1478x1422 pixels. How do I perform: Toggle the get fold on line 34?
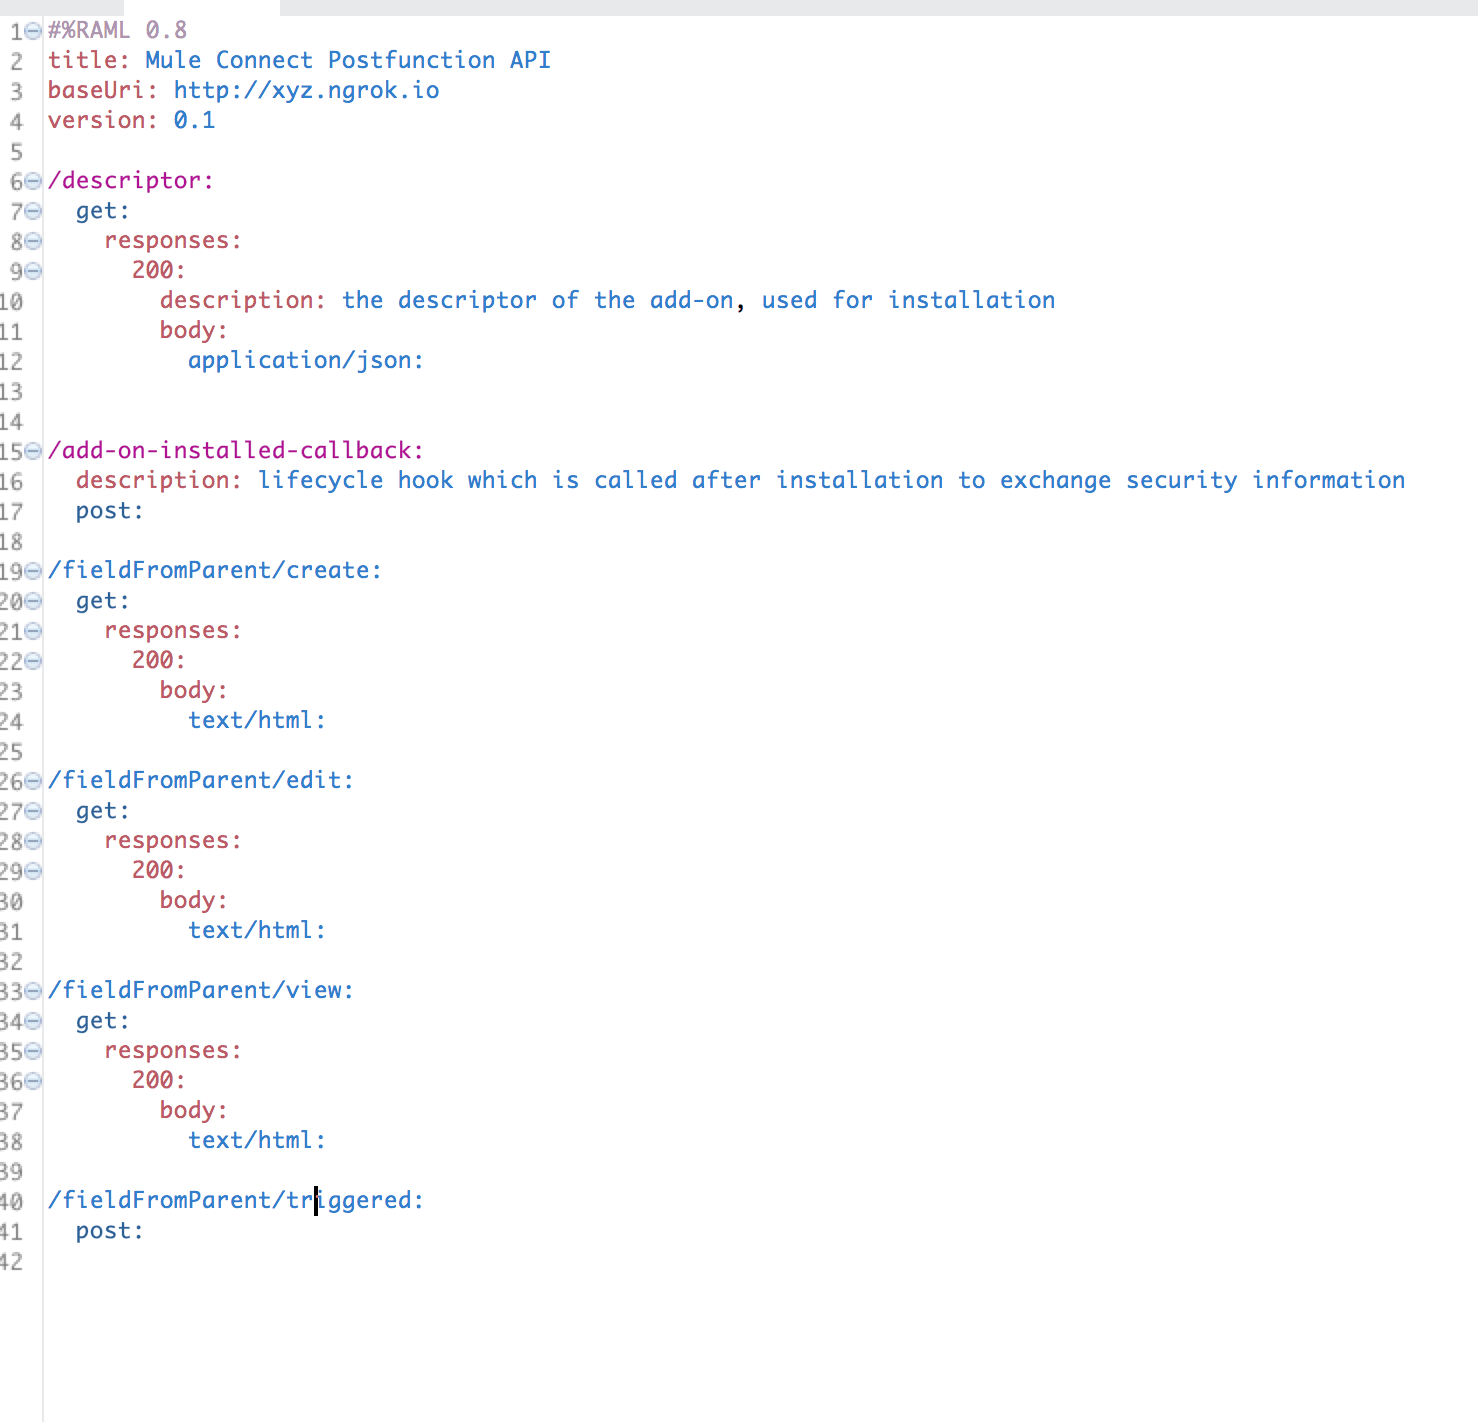pyautogui.click(x=32, y=1022)
